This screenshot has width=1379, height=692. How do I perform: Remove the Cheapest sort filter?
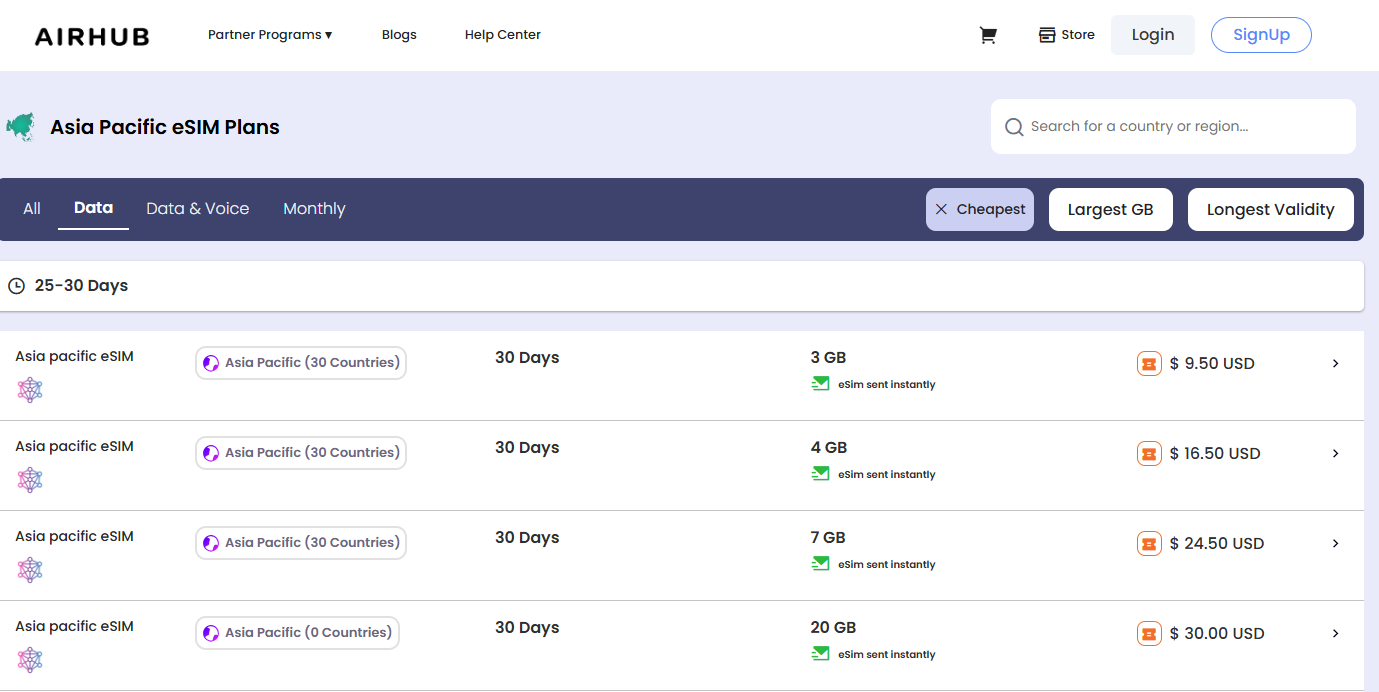click(x=941, y=210)
